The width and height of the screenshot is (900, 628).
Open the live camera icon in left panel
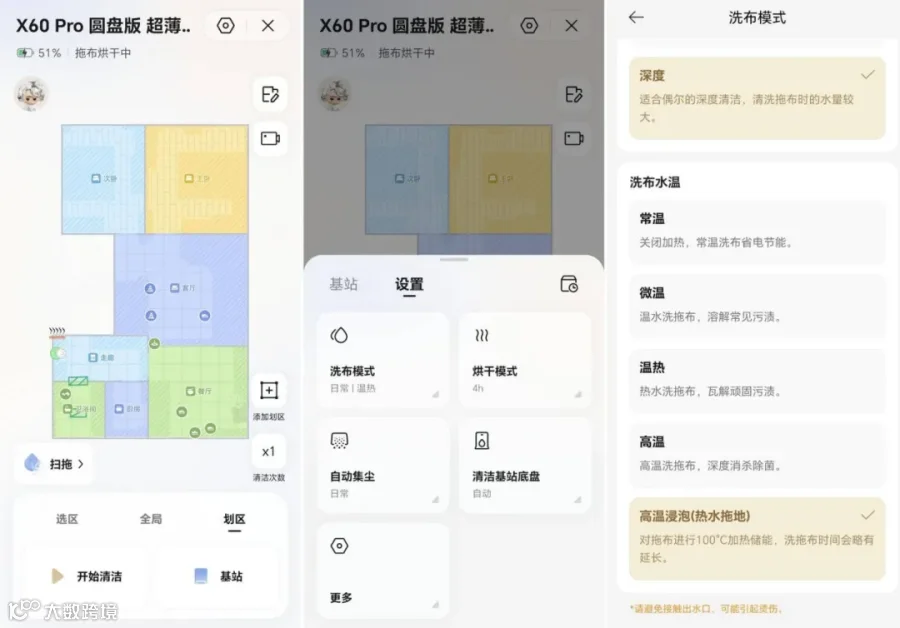[x=270, y=138]
